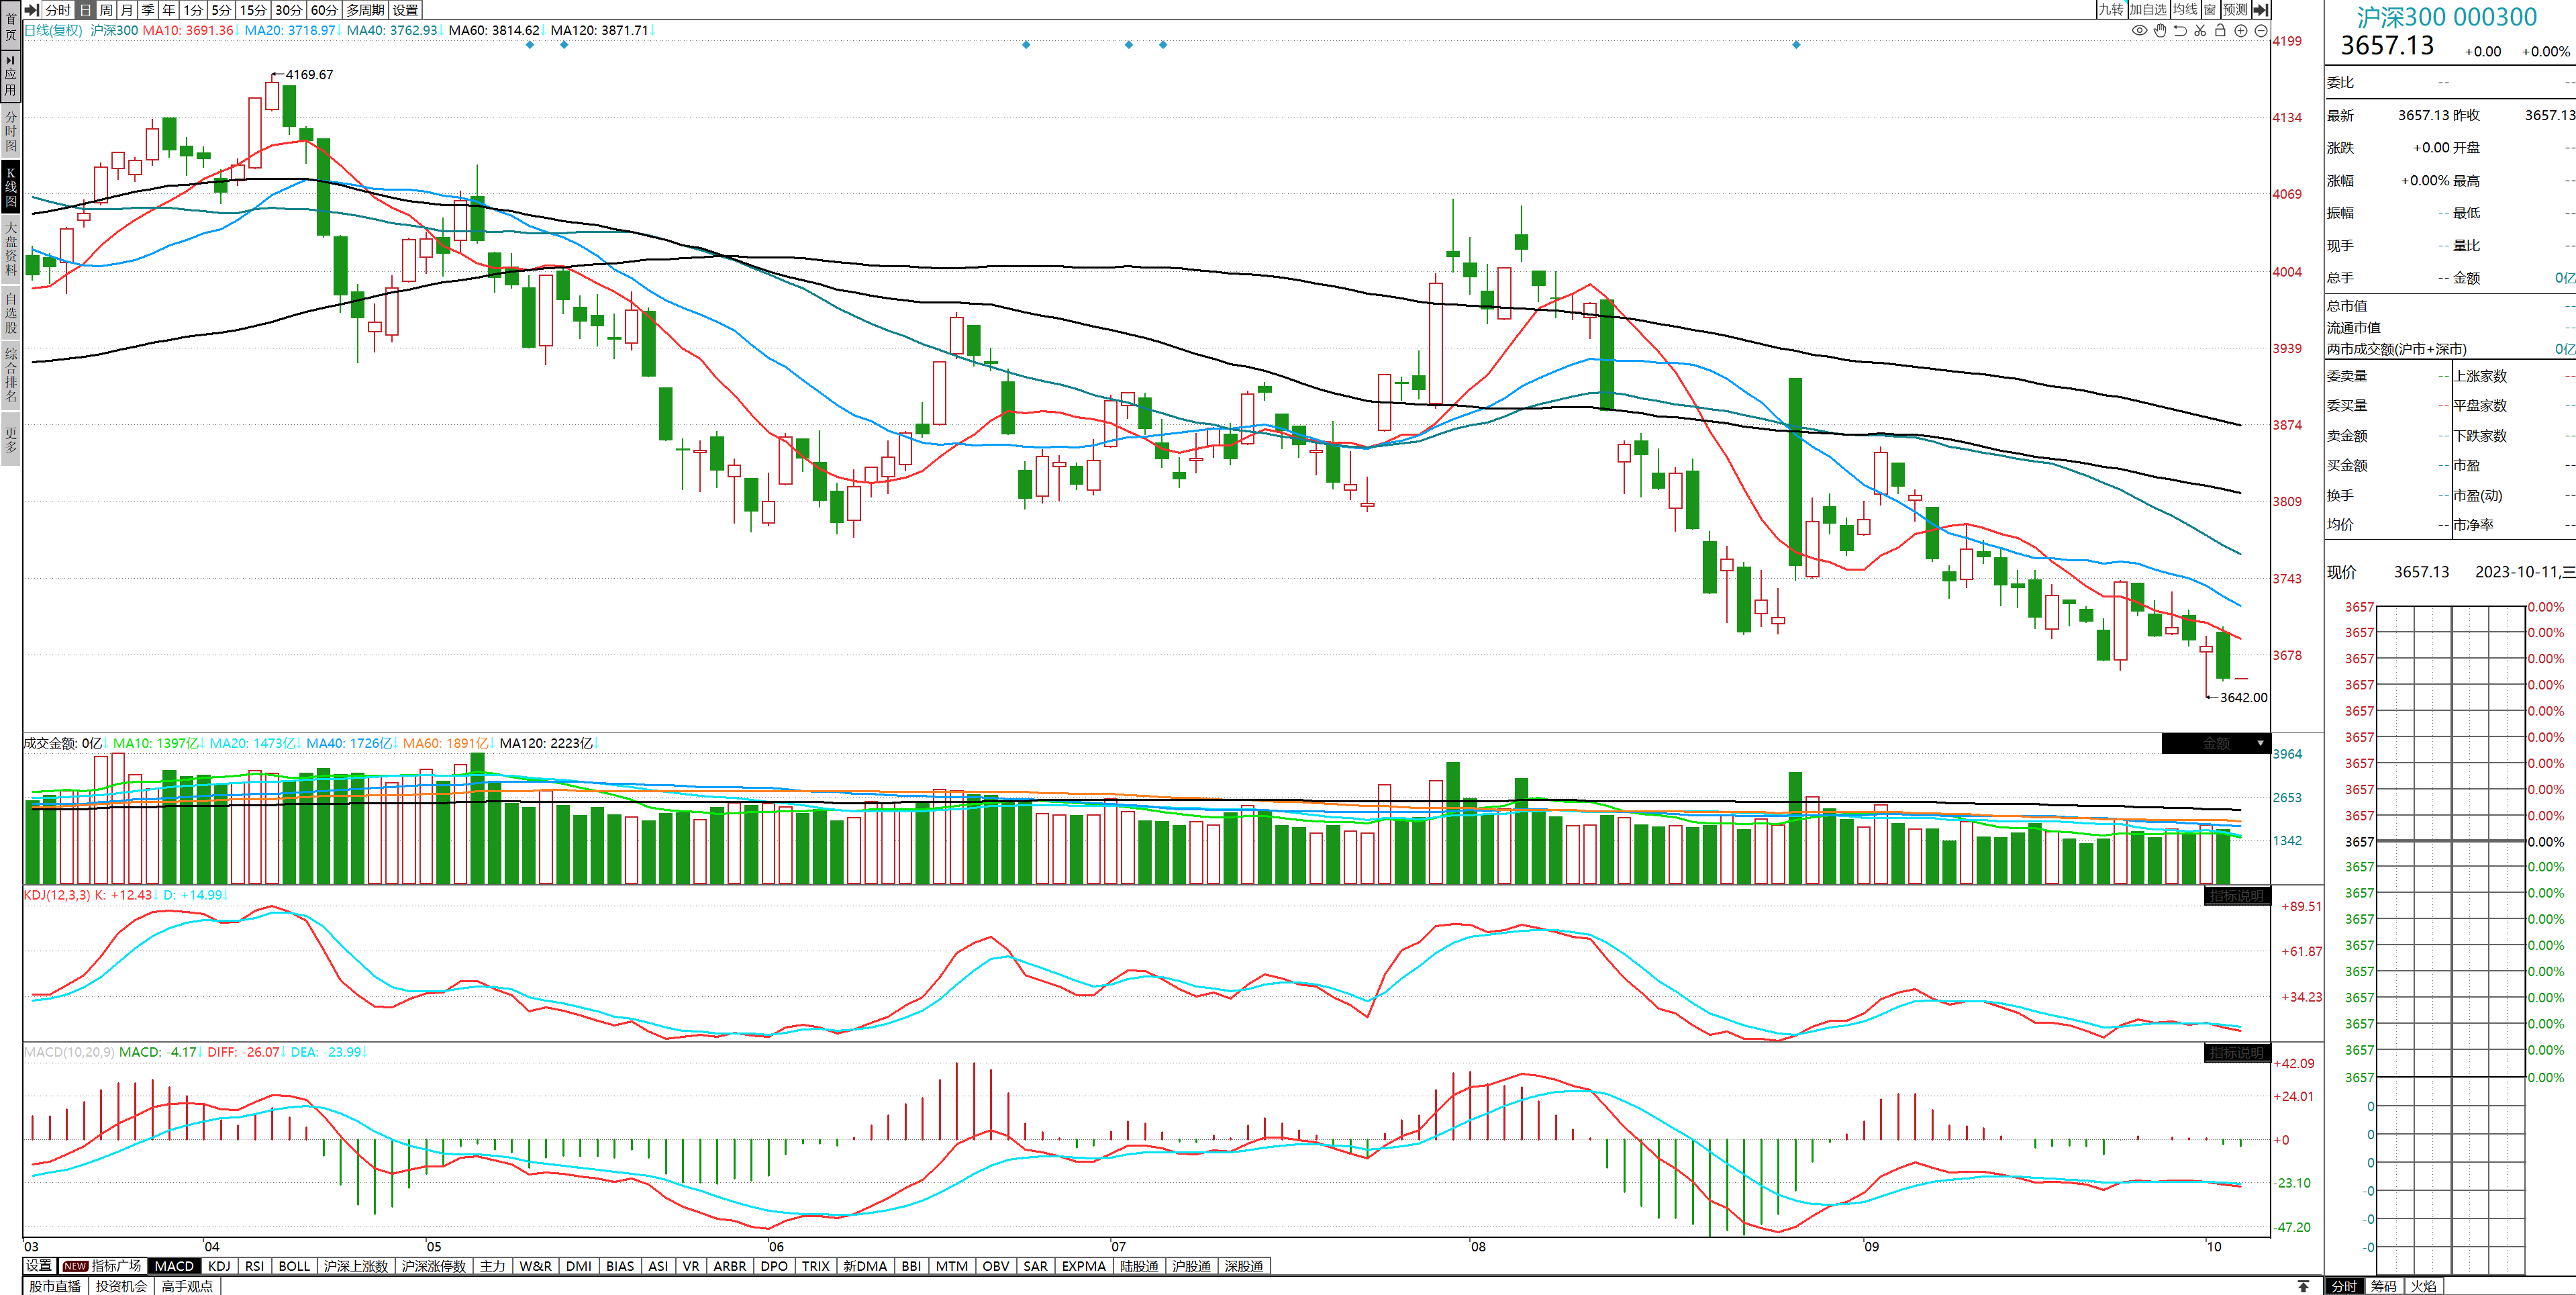Select the scissors cut tool icon
Screen dimensions: 2576x1295
tap(2200, 30)
